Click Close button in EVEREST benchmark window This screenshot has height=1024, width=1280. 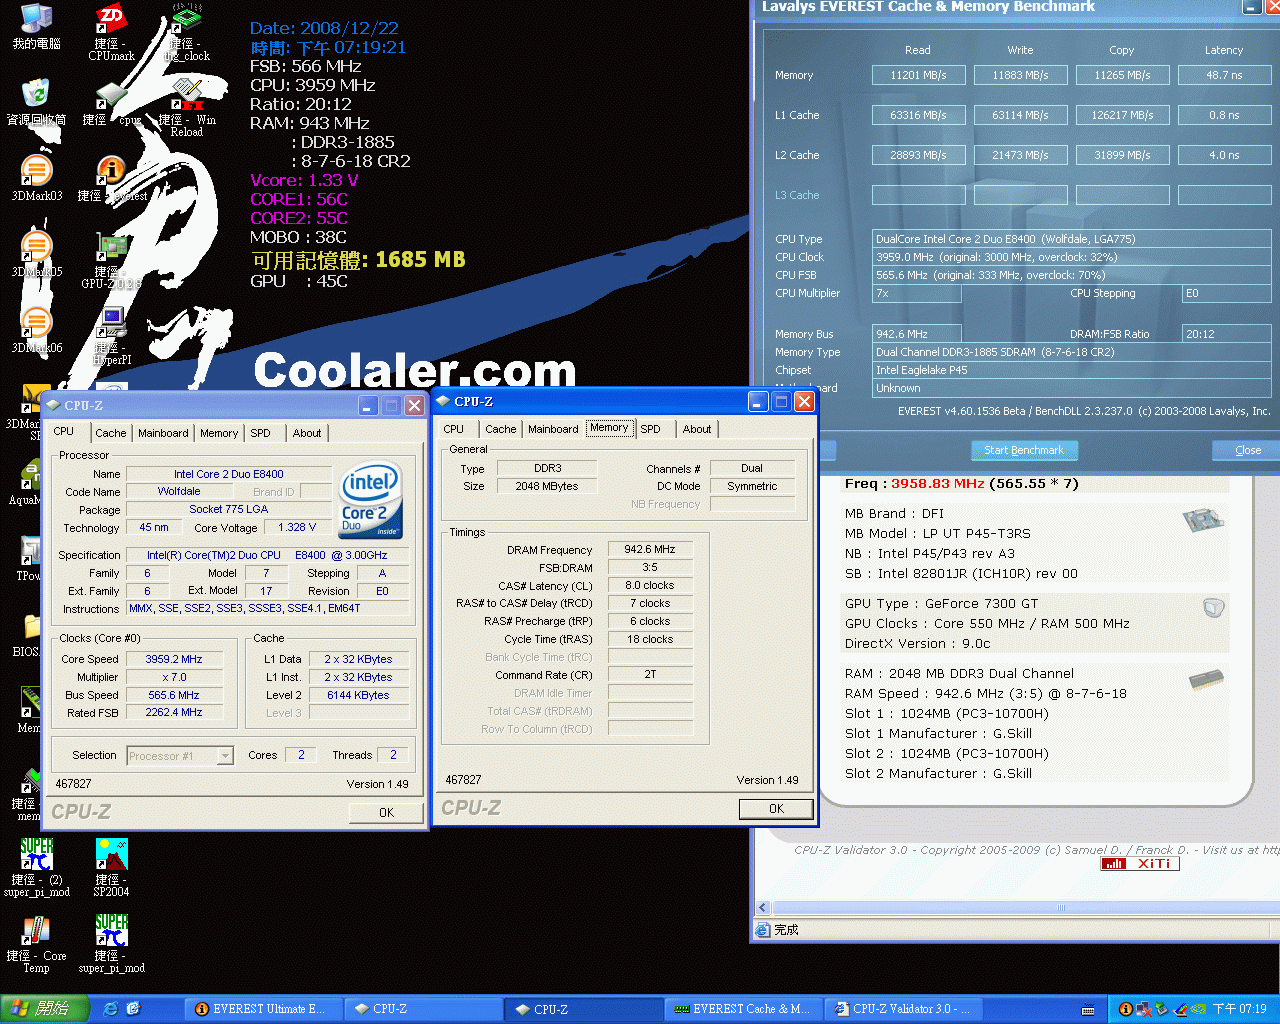coord(1247,450)
